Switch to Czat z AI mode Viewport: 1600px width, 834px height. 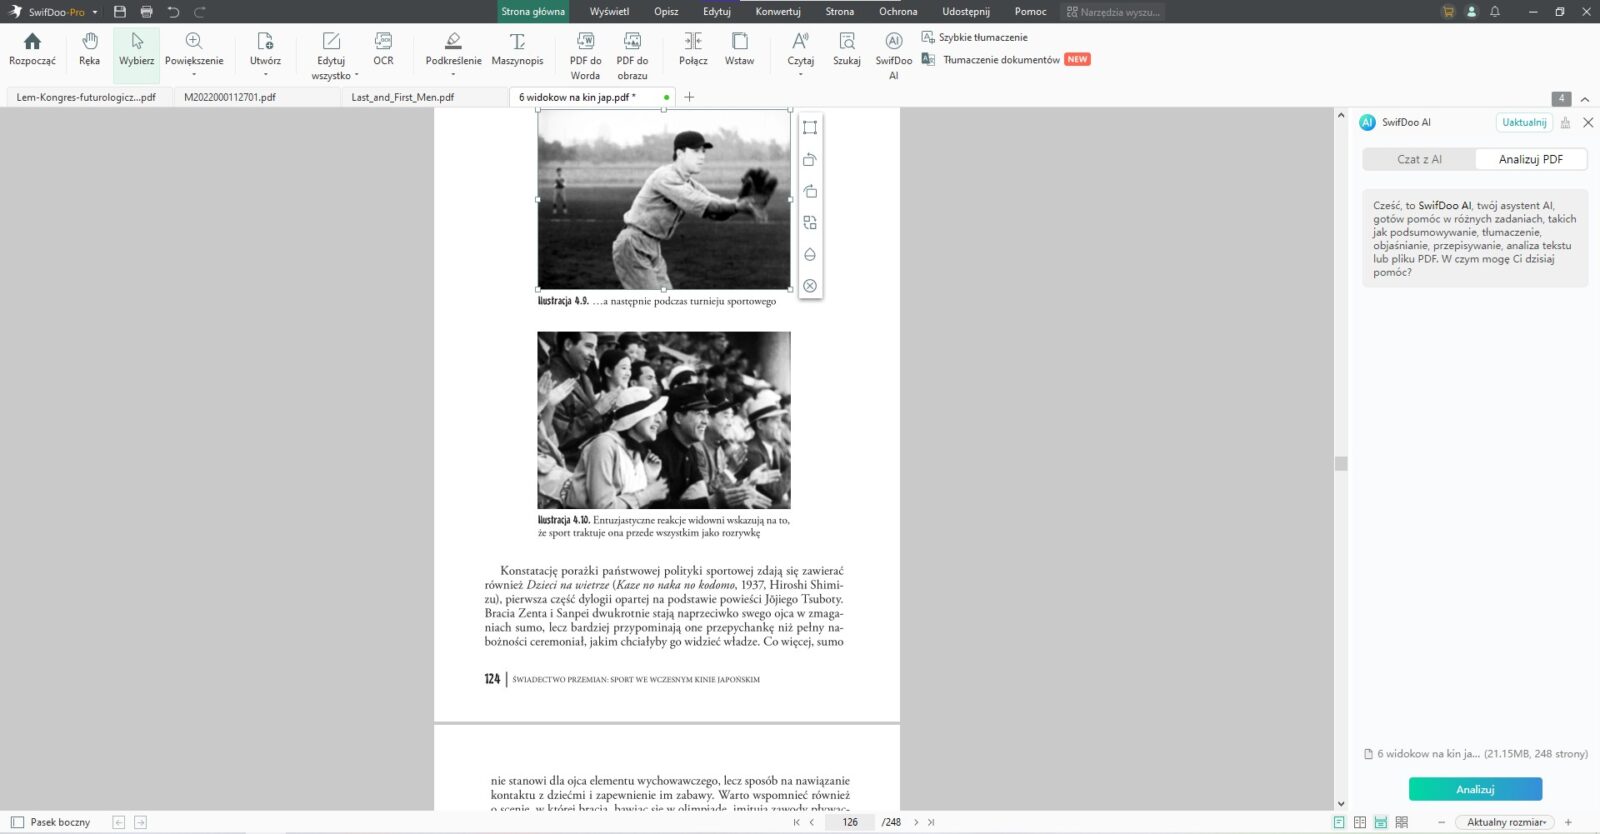(x=1419, y=159)
